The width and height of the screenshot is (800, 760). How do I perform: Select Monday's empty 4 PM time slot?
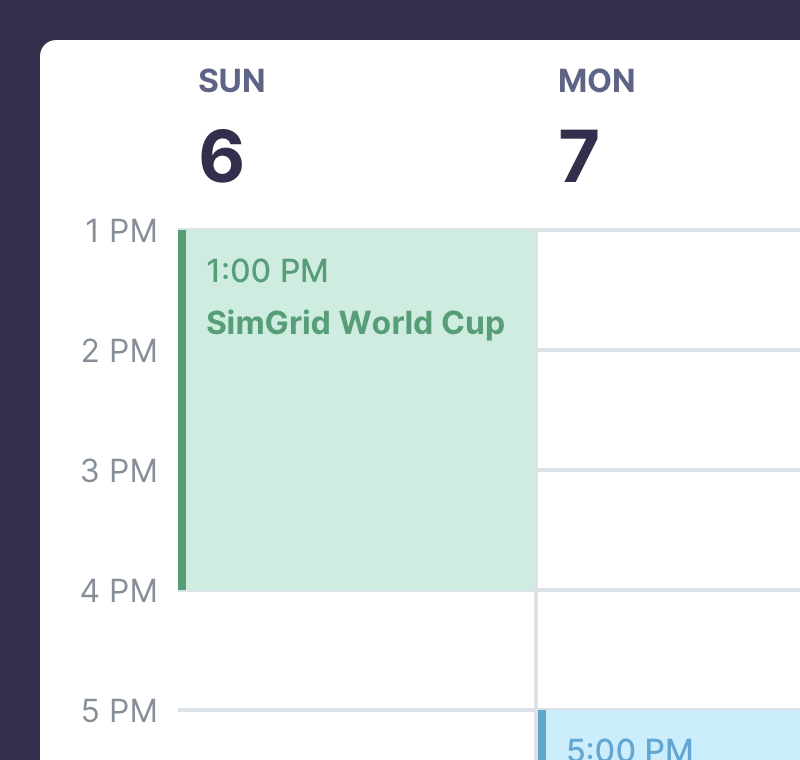670,650
